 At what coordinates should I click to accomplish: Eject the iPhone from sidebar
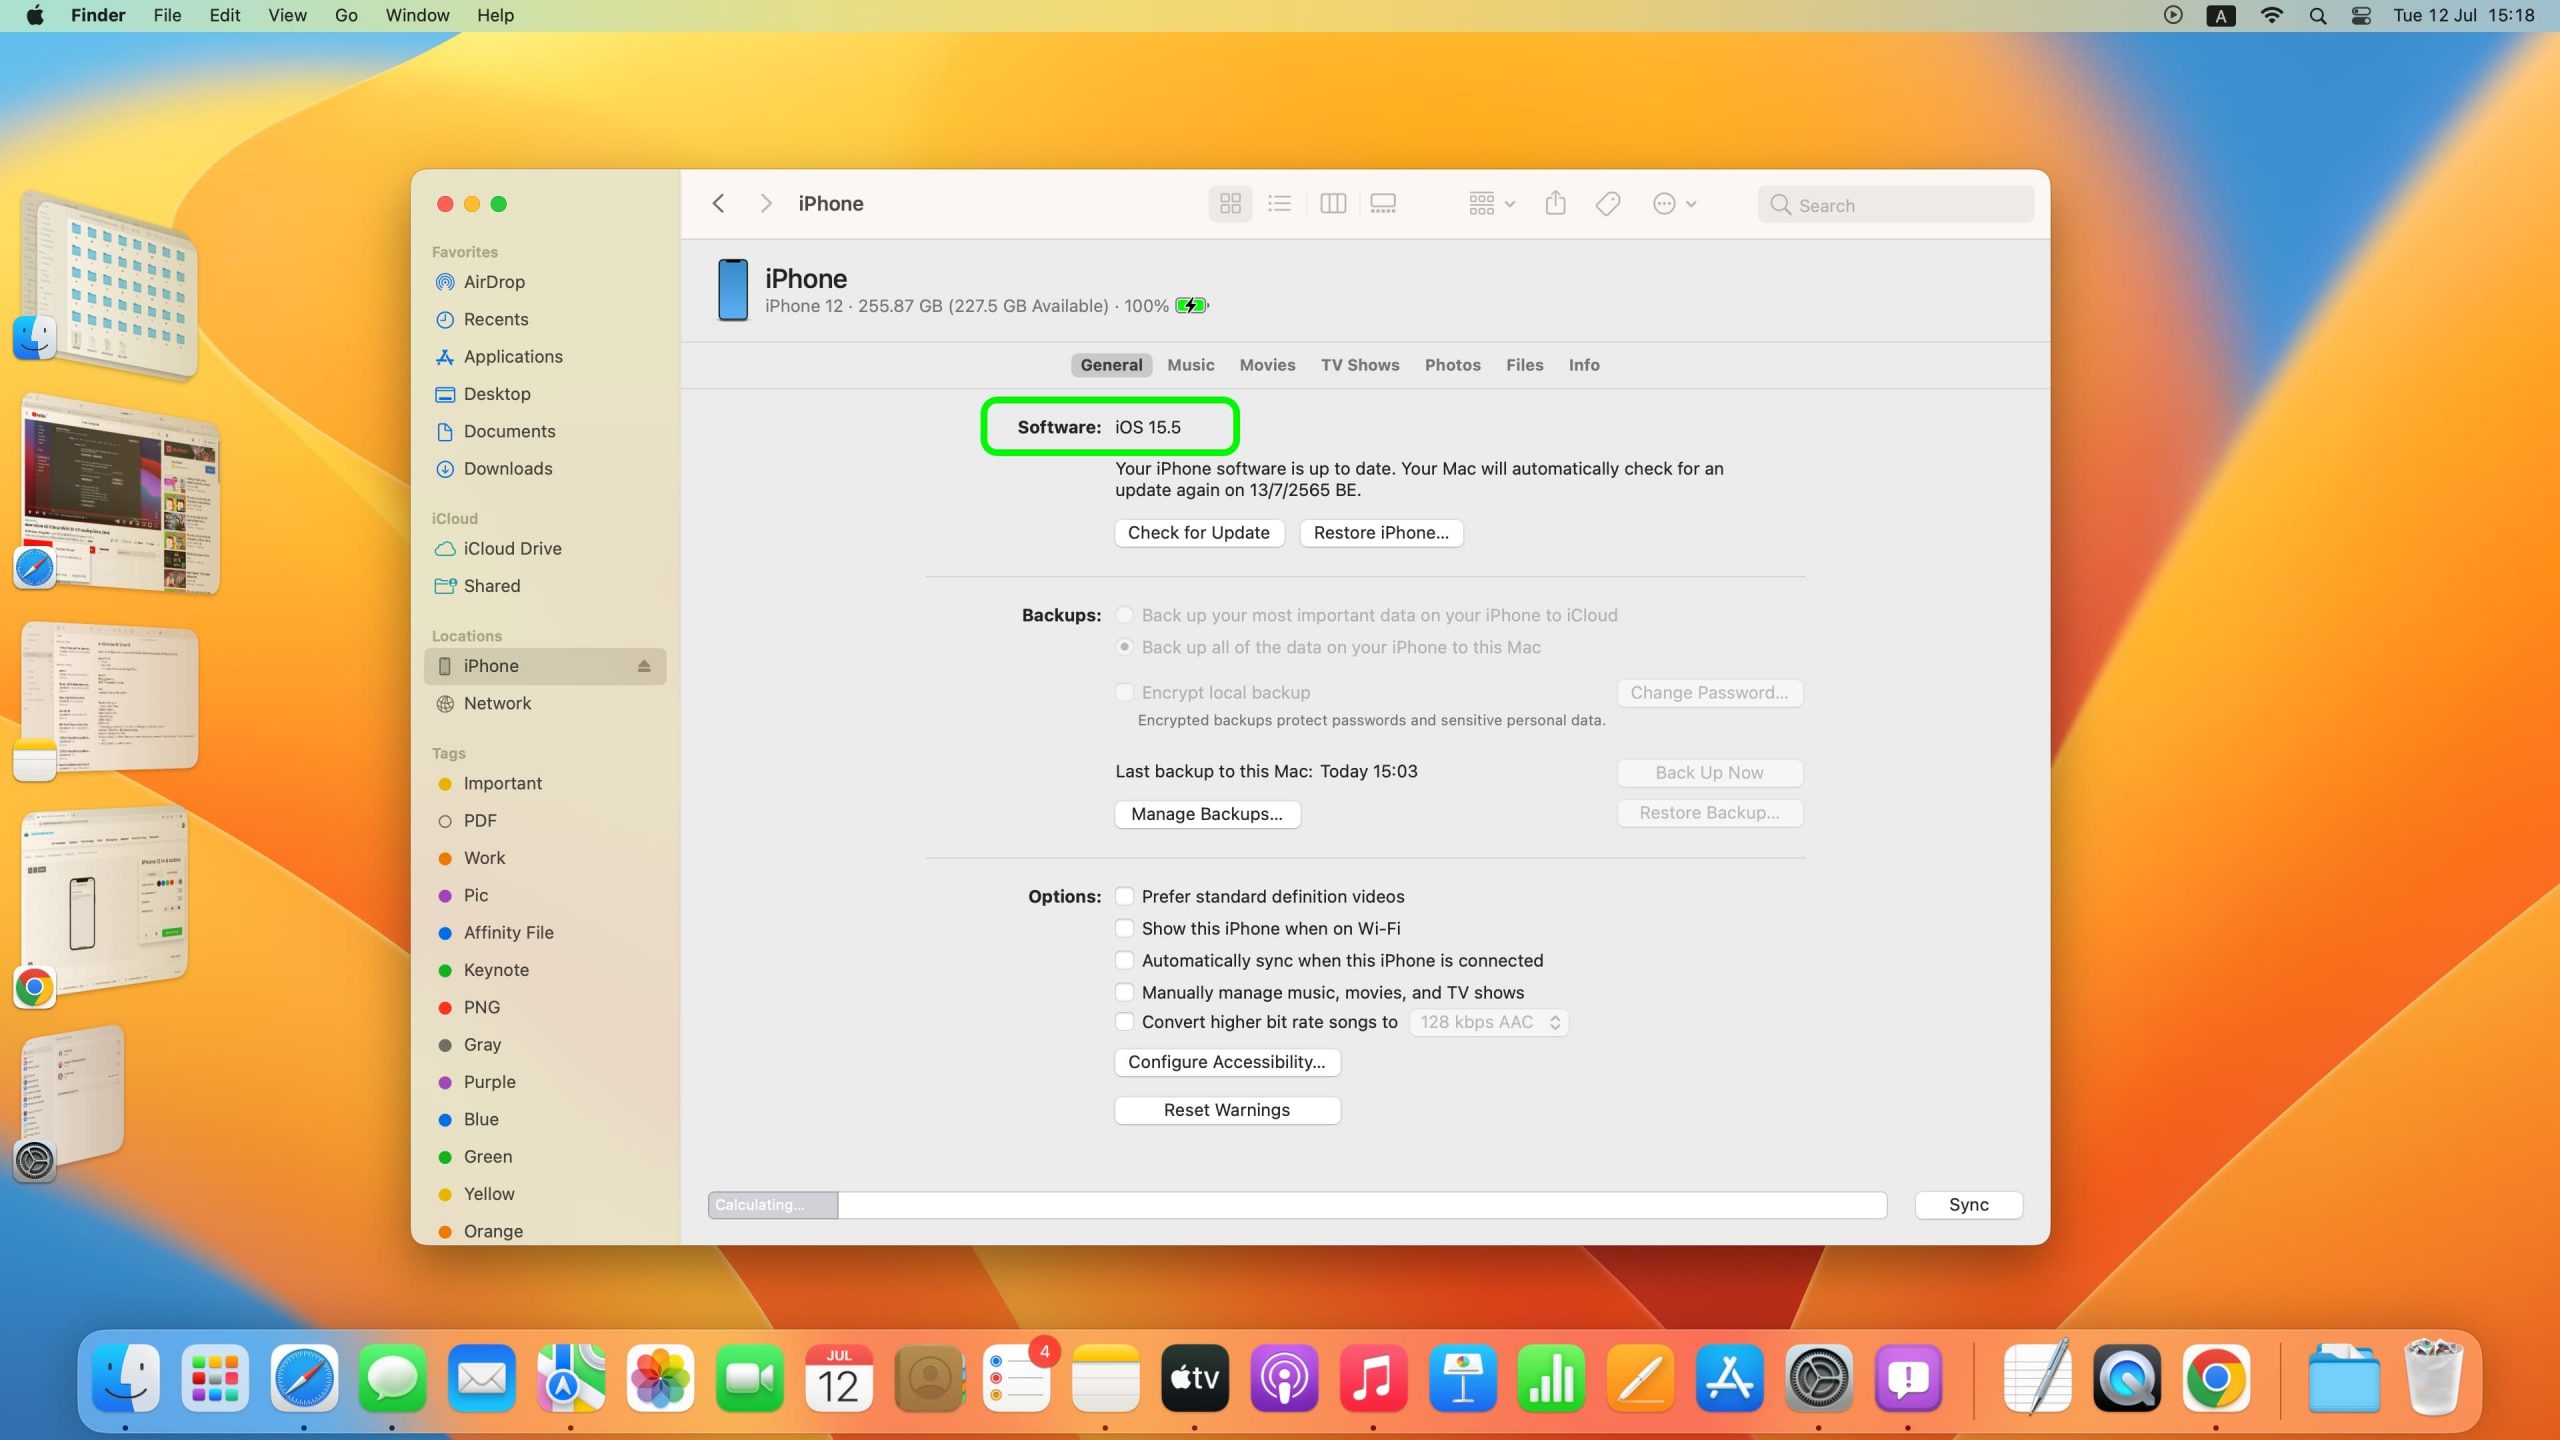644,666
